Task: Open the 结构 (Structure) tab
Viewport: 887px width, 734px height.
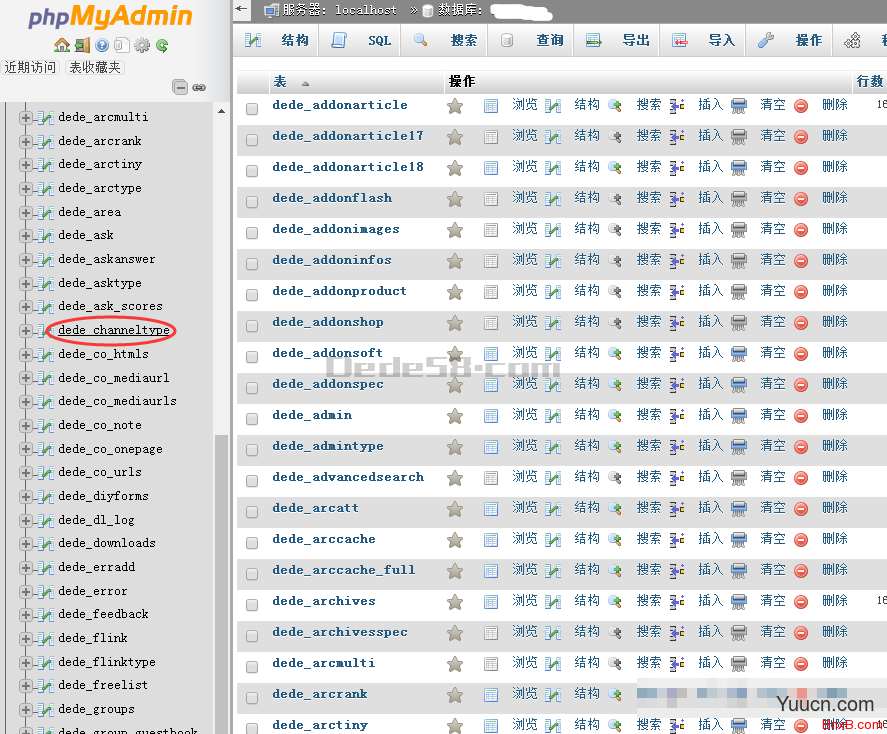Action: click(x=277, y=40)
